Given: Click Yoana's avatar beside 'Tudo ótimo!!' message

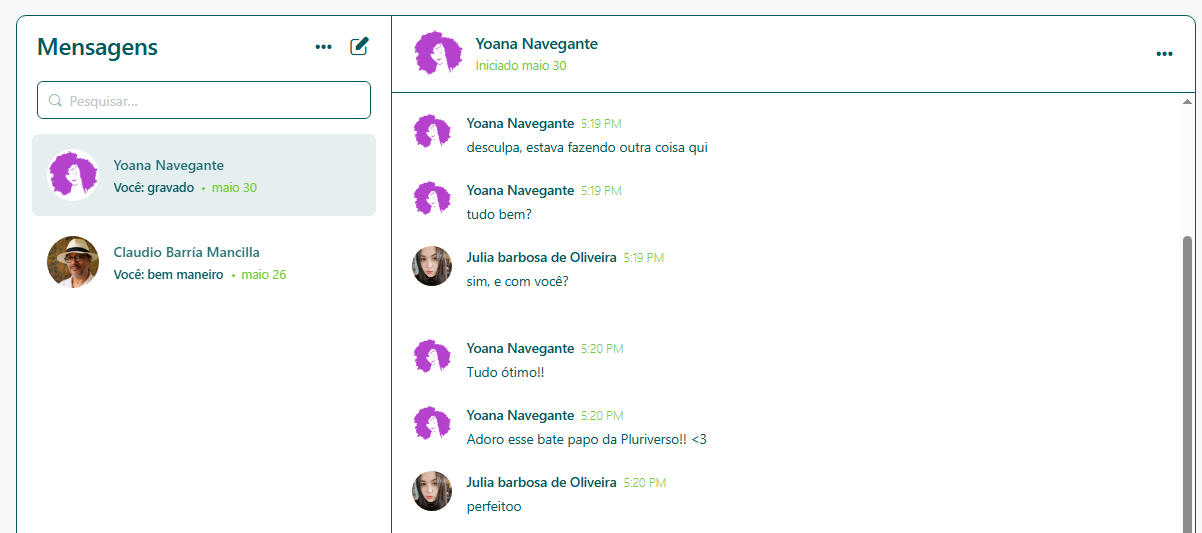Looking at the screenshot, I should click(432, 358).
